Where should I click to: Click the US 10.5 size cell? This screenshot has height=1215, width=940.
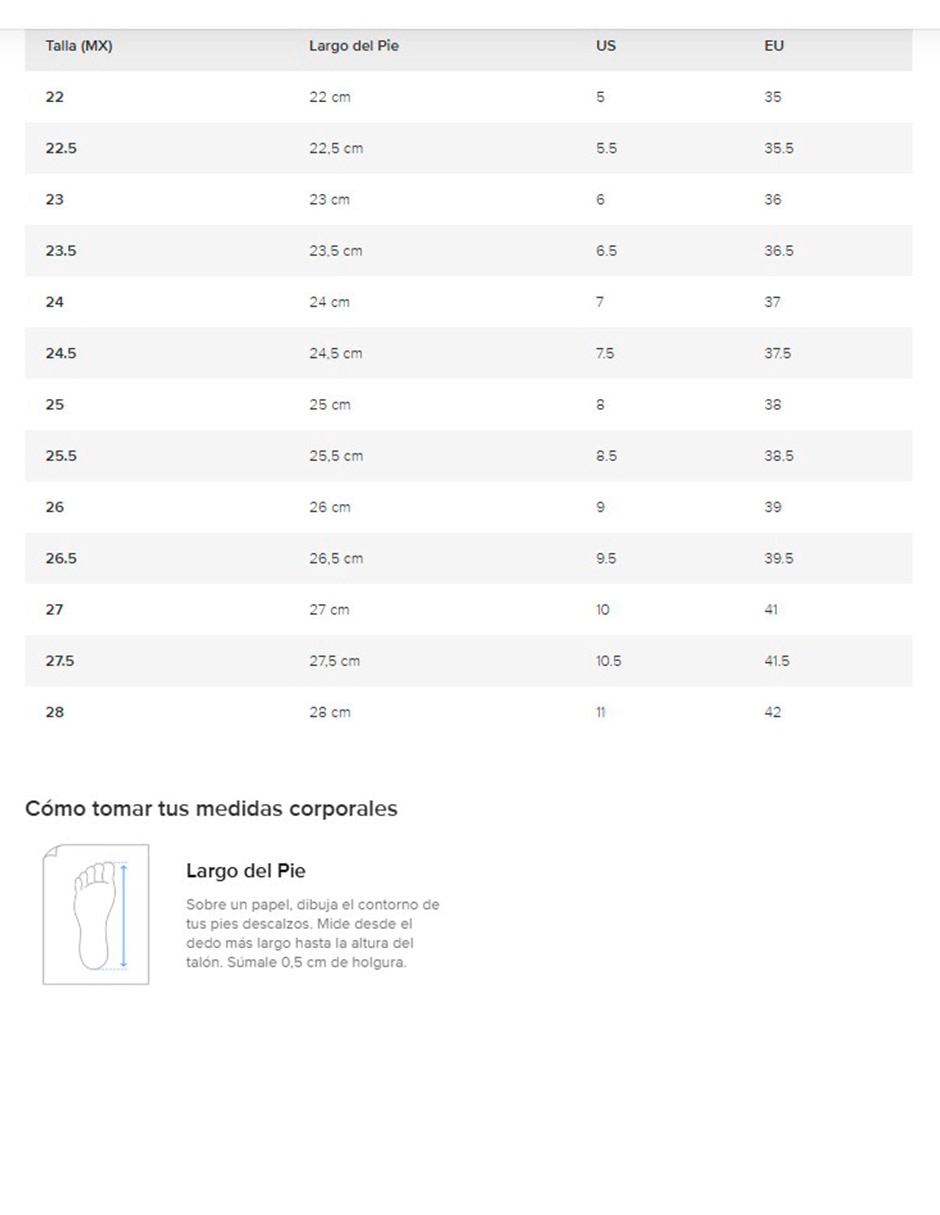click(x=609, y=661)
